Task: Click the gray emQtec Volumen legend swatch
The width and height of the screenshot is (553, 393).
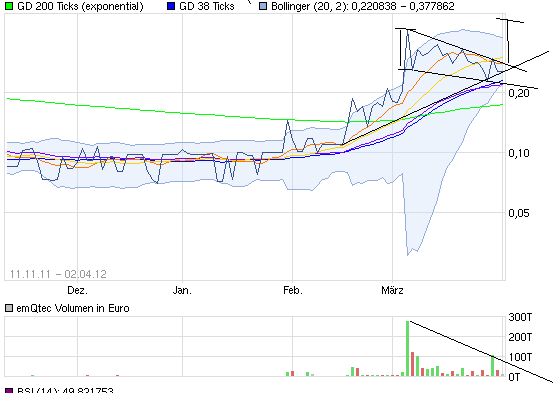Action: pos(9,308)
